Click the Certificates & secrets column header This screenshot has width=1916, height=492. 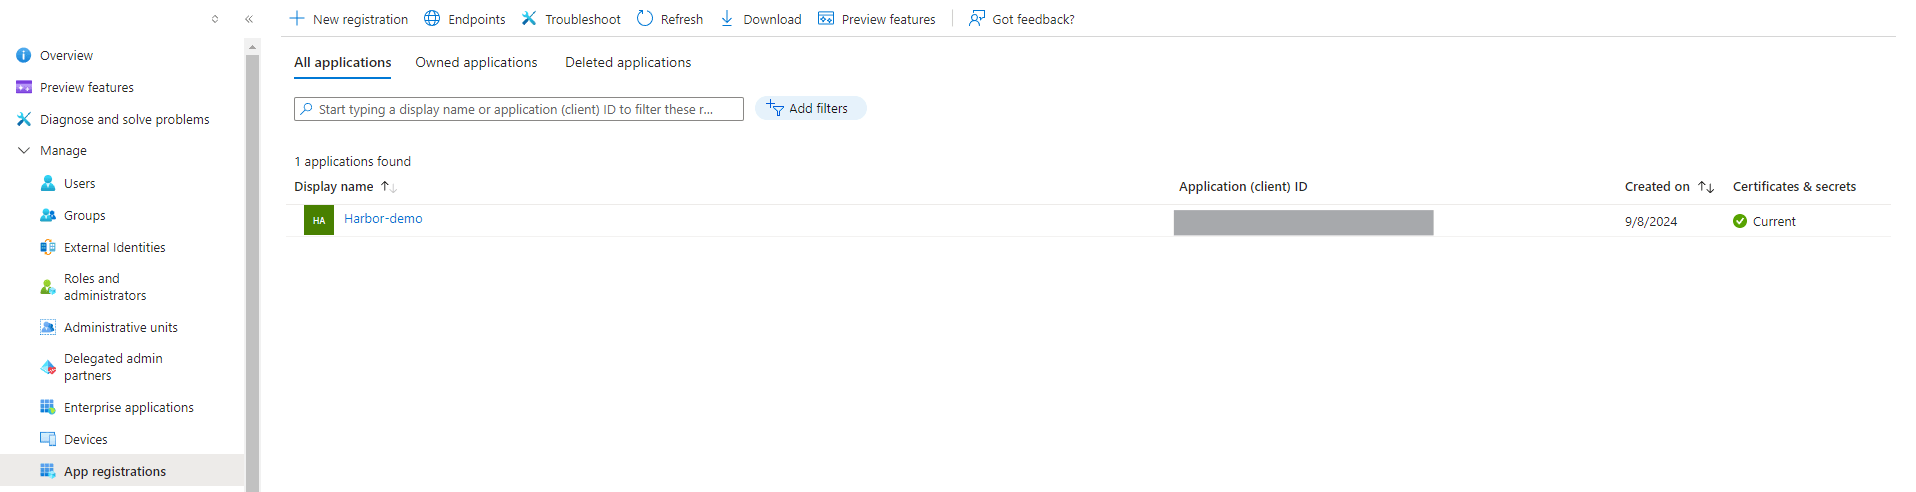[x=1794, y=187]
